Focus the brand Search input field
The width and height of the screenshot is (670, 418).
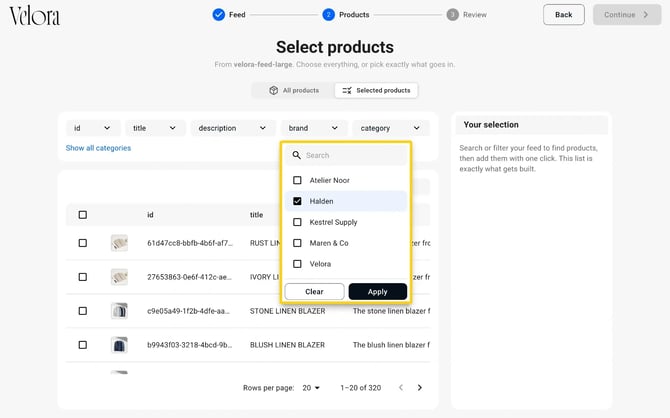point(346,155)
